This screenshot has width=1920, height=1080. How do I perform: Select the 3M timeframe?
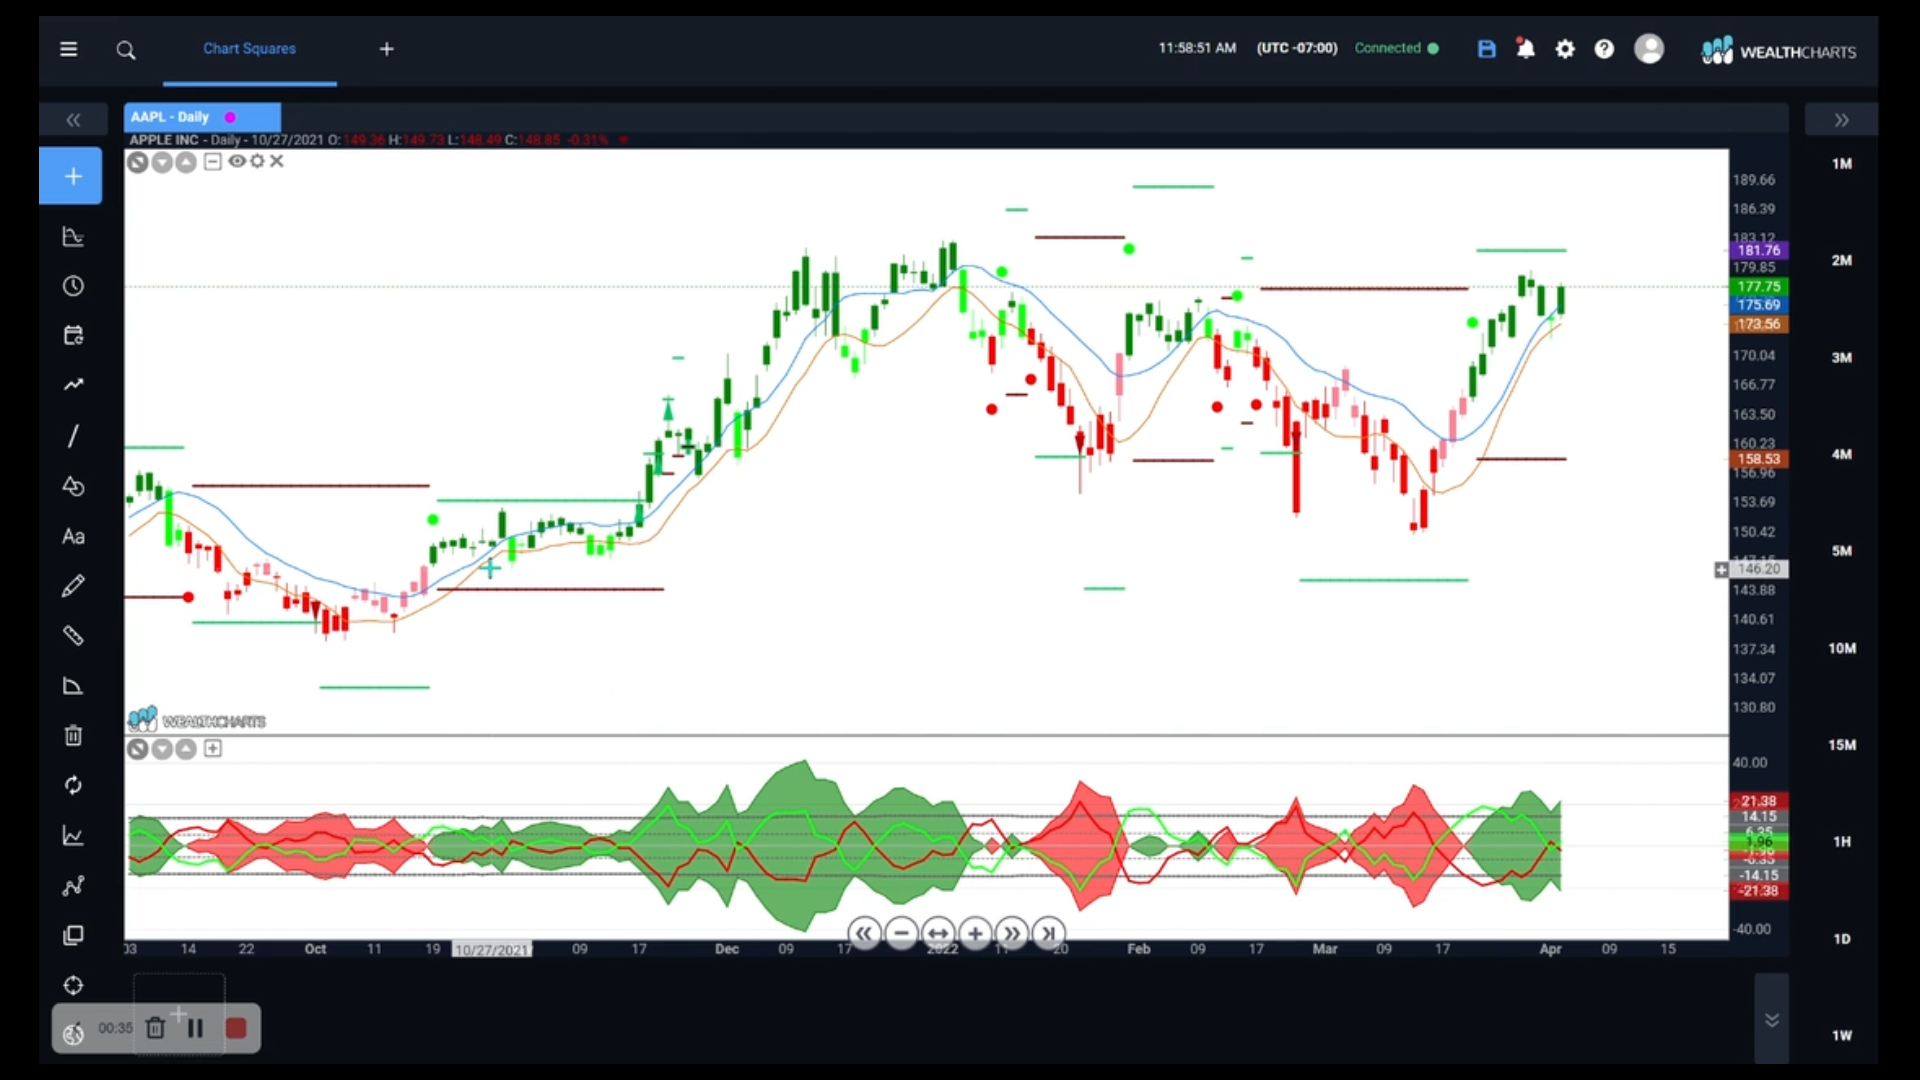[1842, 358]
